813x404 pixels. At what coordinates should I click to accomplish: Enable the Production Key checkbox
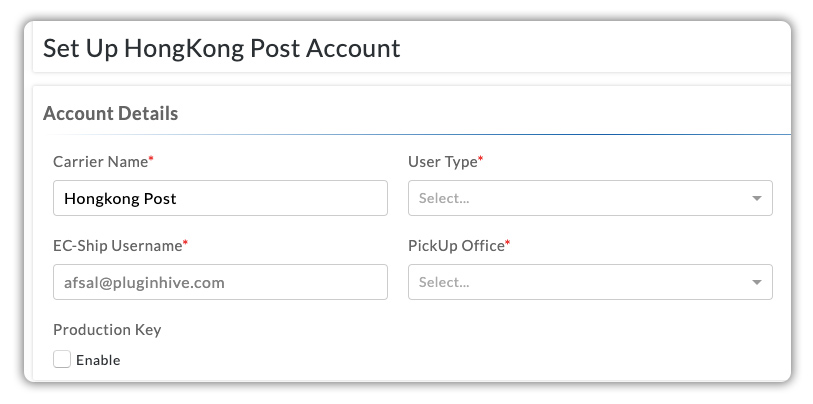pos(62,359)
